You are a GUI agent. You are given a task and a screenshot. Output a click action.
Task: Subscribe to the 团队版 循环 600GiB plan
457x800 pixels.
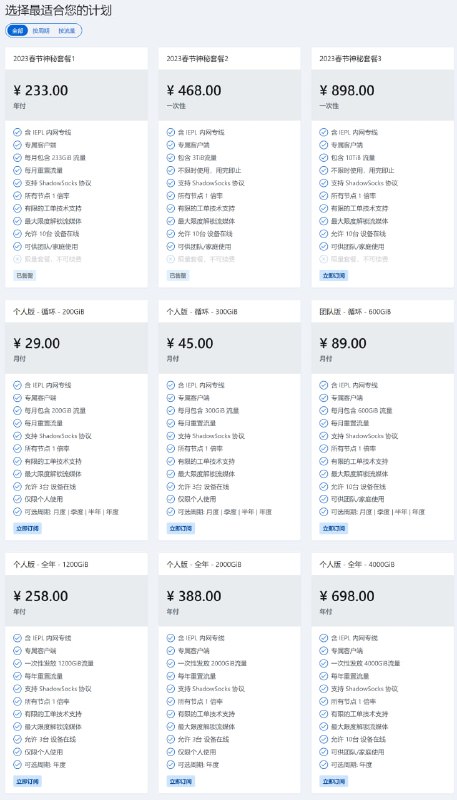334,529
